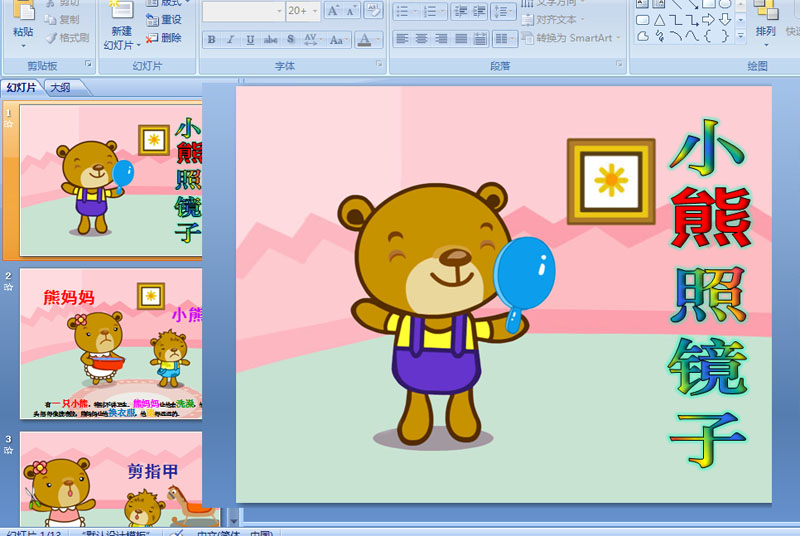Click the Copy (复制) command
The height and width of the screenshot is (536, 800).
pyautogui.click(x=62, y=19)
